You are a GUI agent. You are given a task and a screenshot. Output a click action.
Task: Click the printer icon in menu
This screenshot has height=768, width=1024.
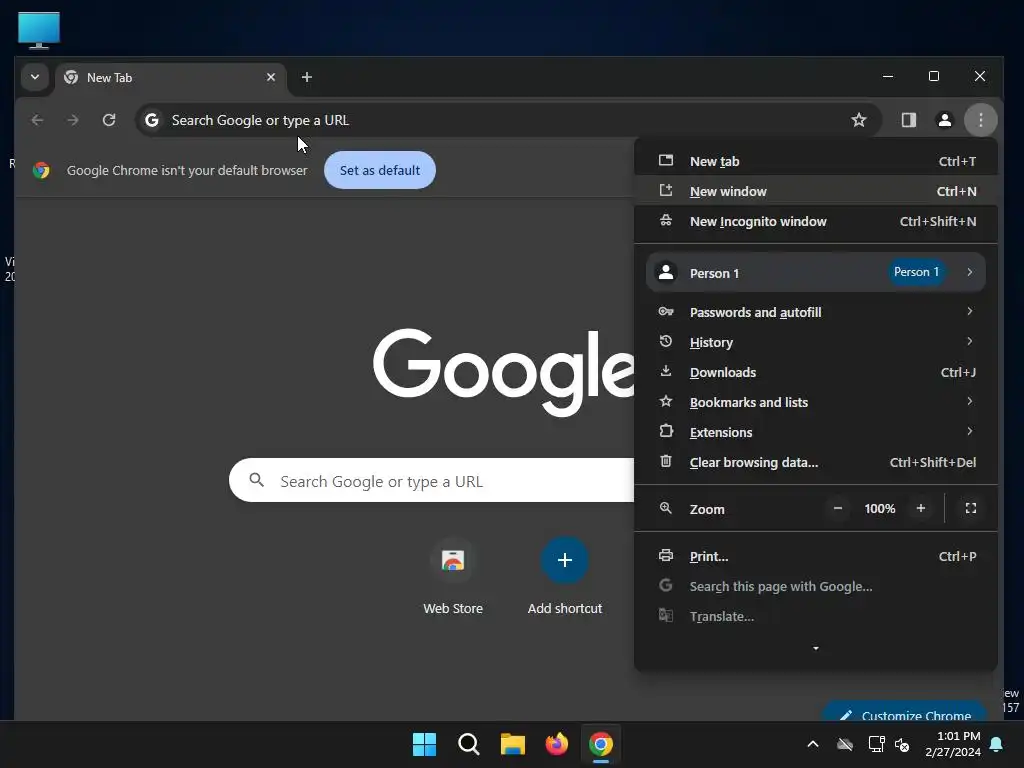pos(665,556)
